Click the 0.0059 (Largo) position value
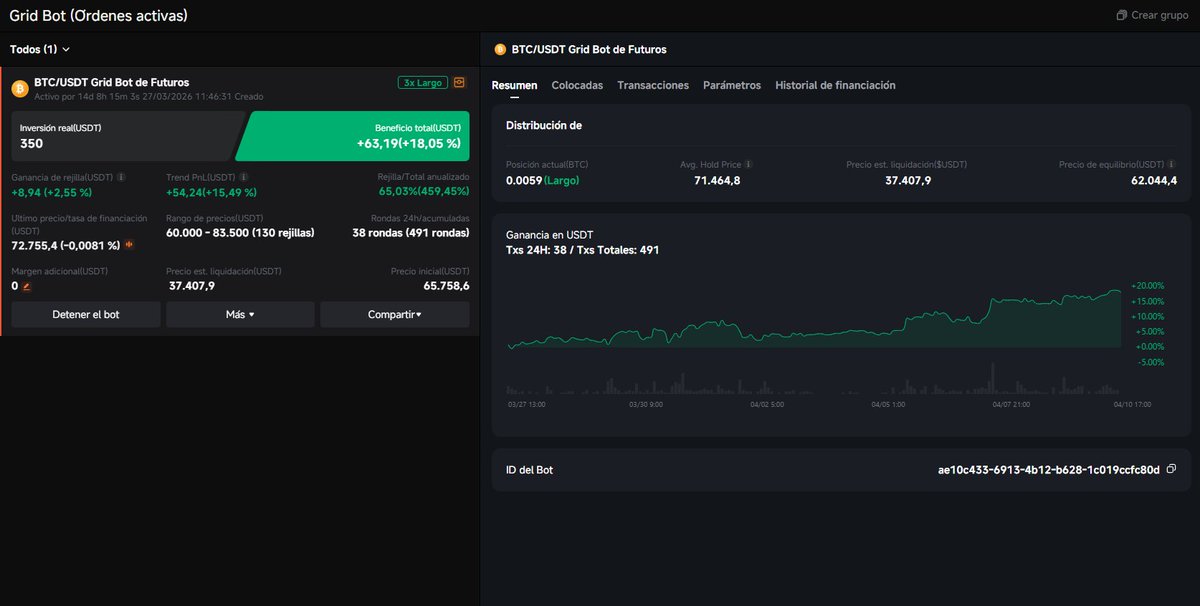Screen dimensions: 1200x606 [542, 181]
